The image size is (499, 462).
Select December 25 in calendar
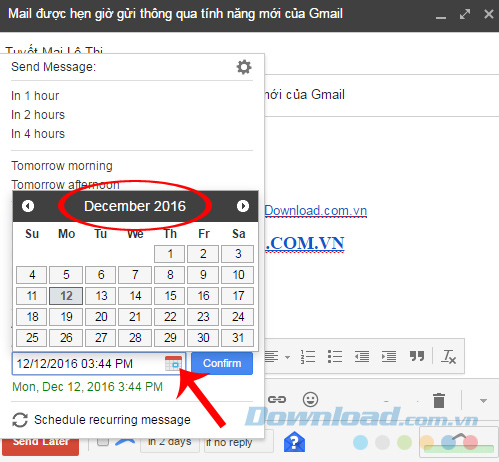pos(32,338)
